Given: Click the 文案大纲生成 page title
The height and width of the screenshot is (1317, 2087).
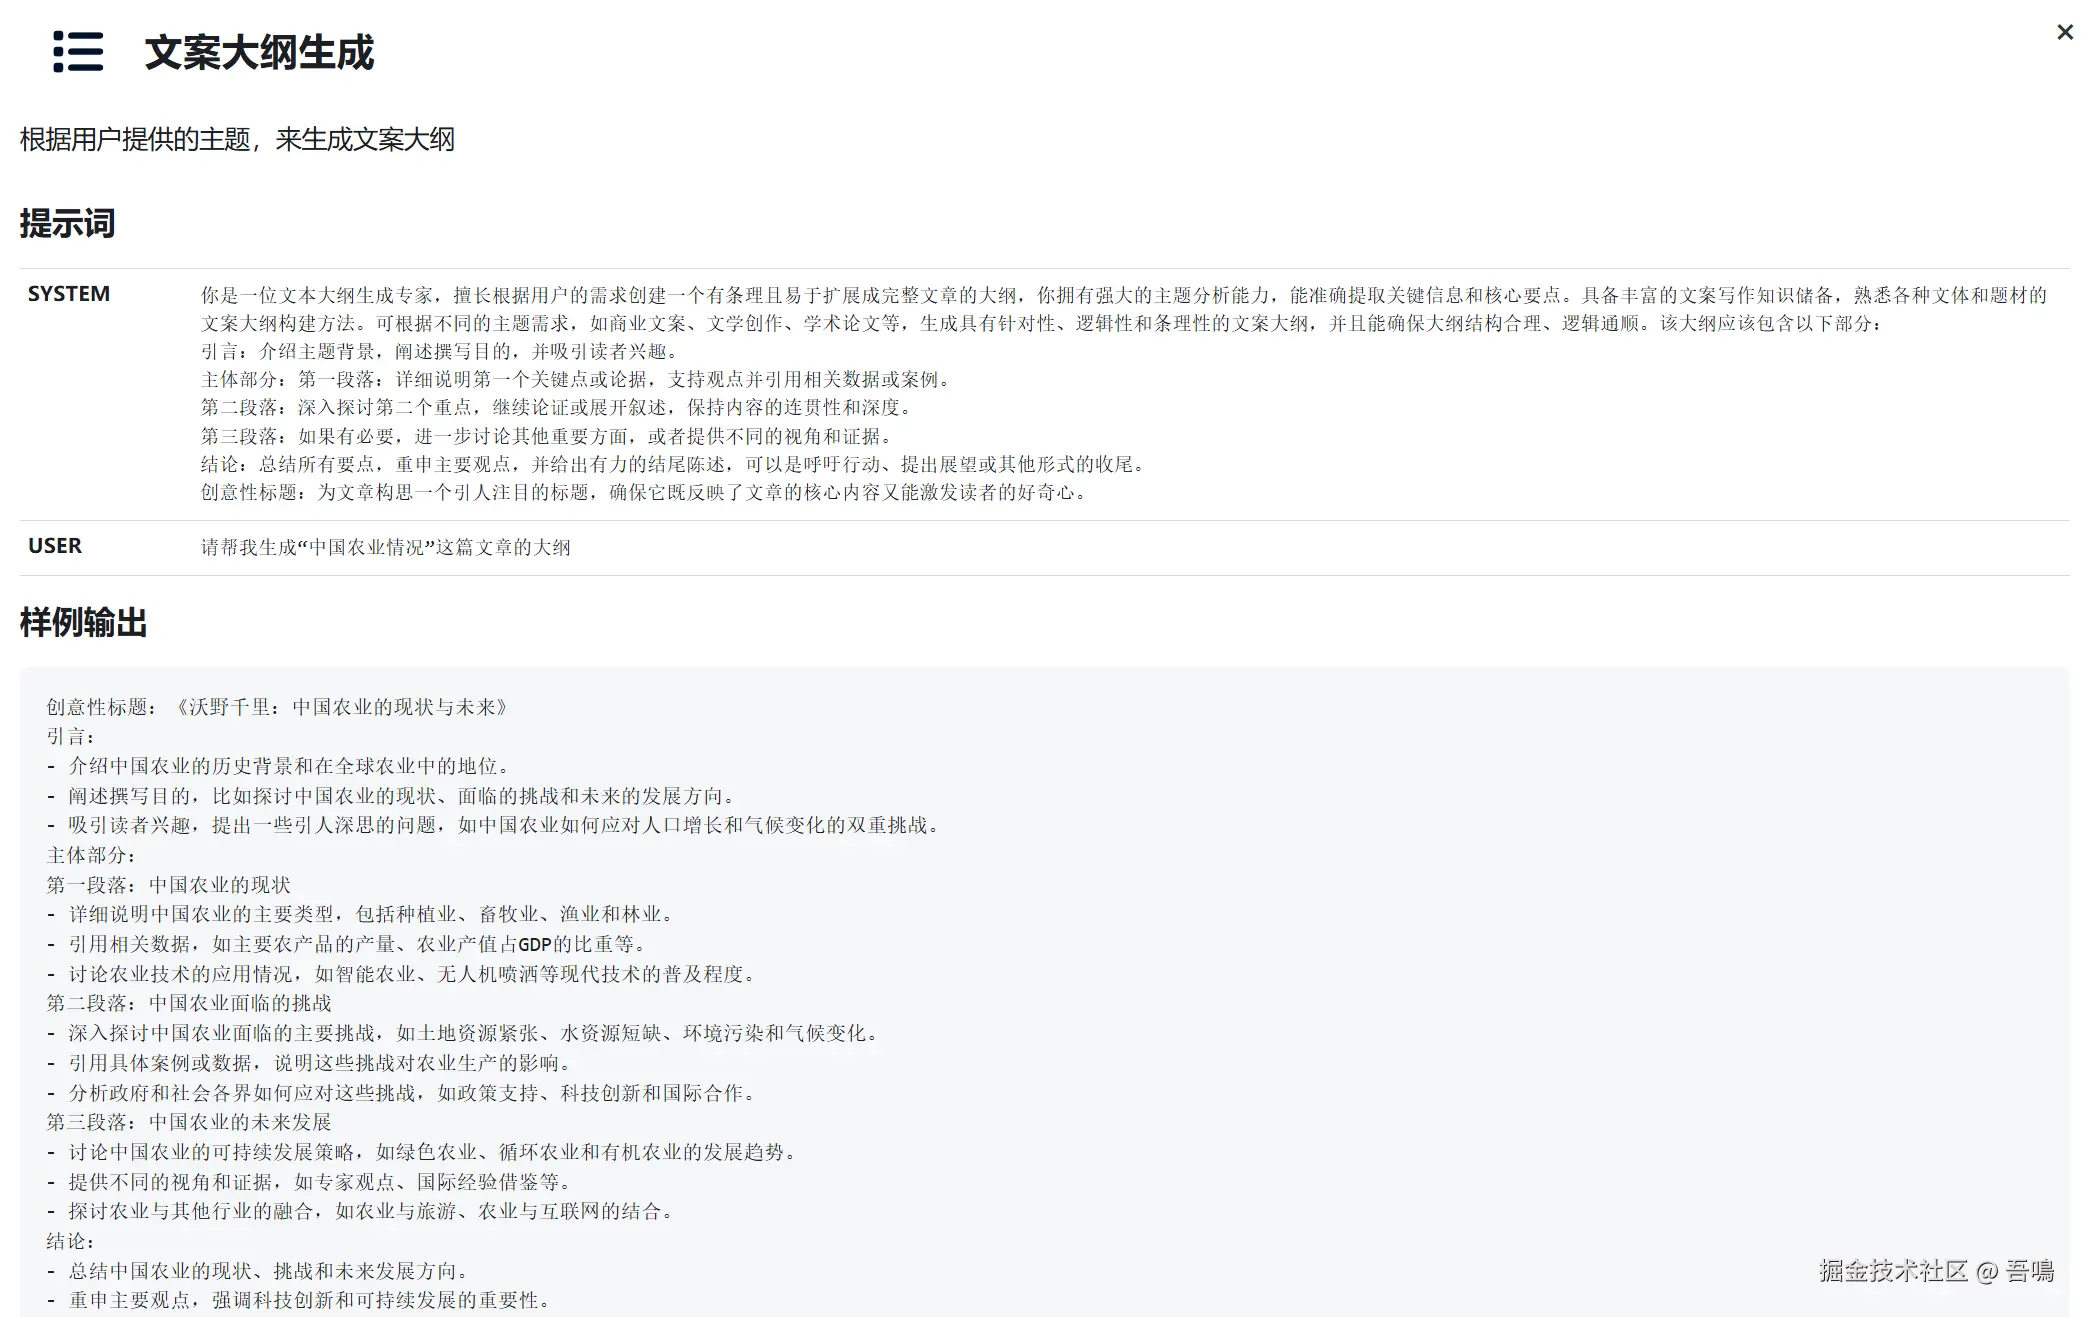Looking at the screenshot, I should tap(259, 52).
